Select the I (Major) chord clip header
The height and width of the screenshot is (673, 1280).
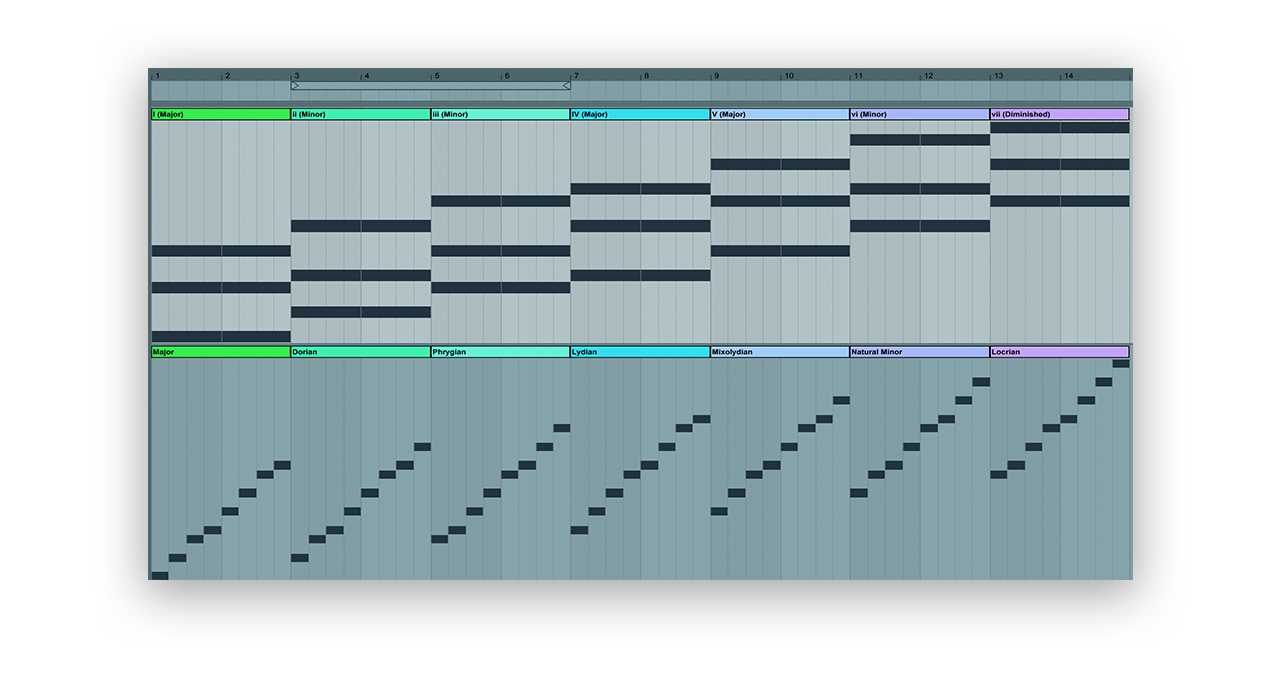(221, 114)
